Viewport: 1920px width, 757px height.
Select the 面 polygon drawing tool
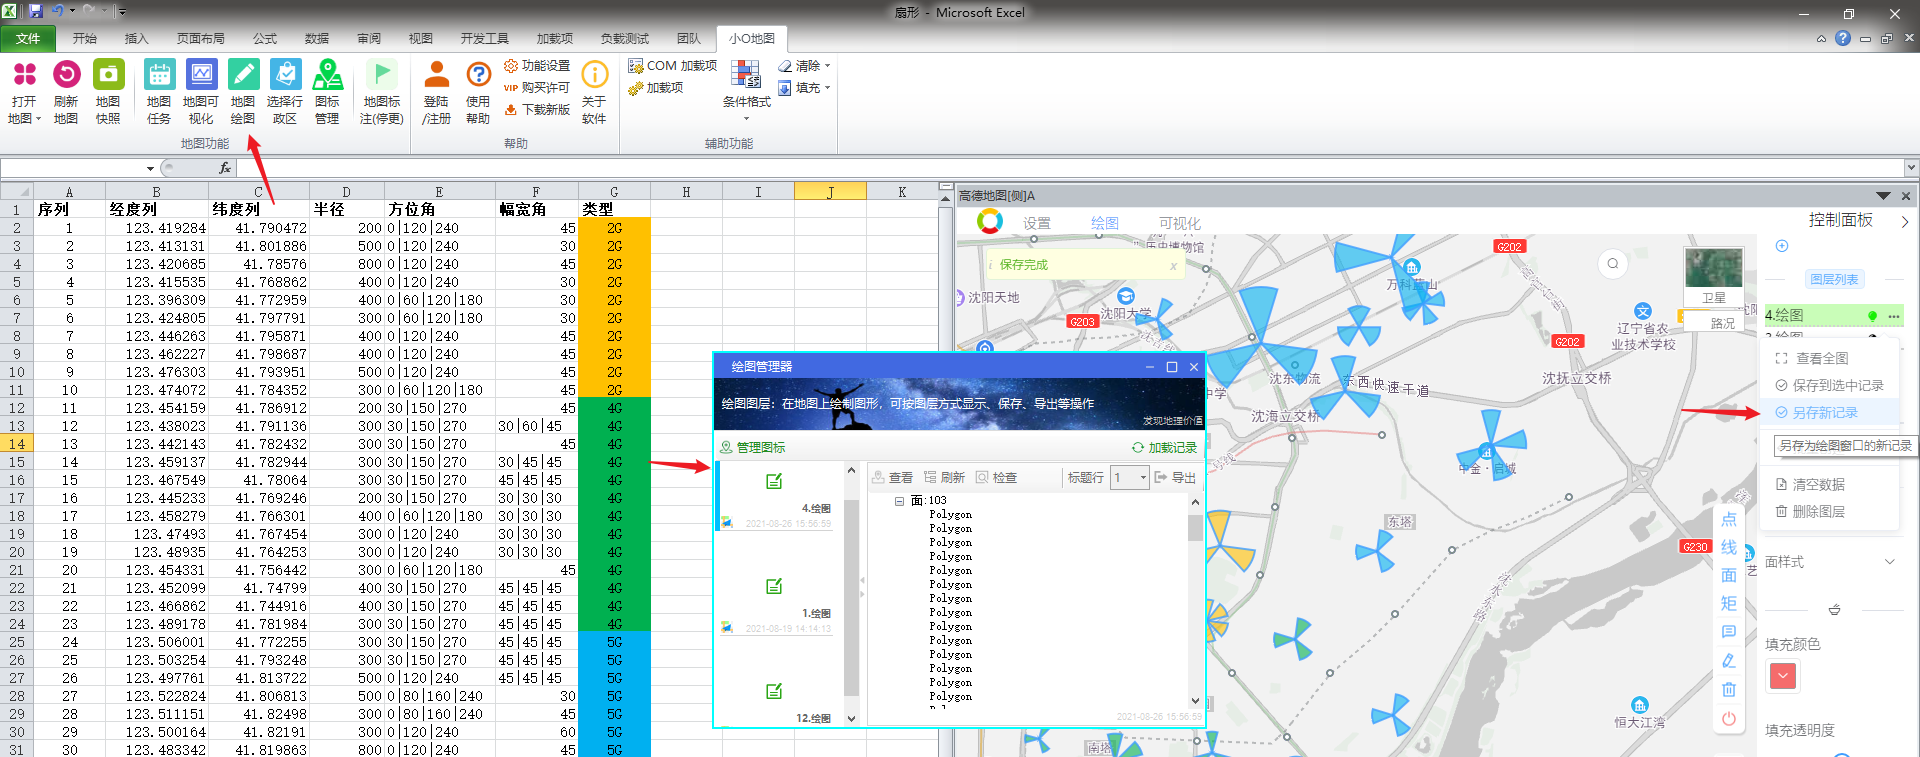1728,576
